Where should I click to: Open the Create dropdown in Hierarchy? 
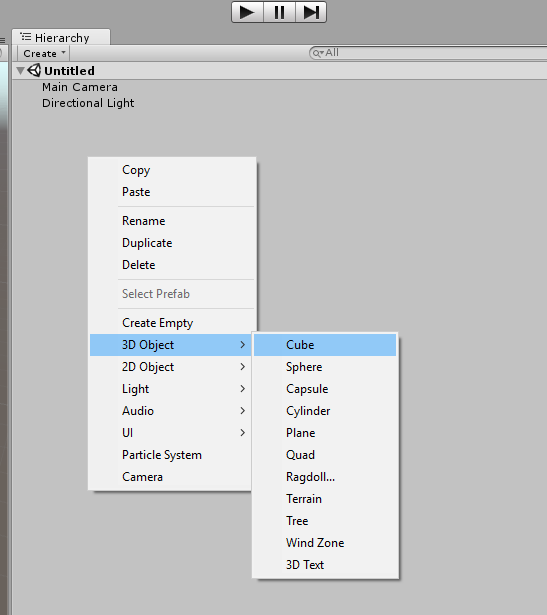tap(44, 53)
